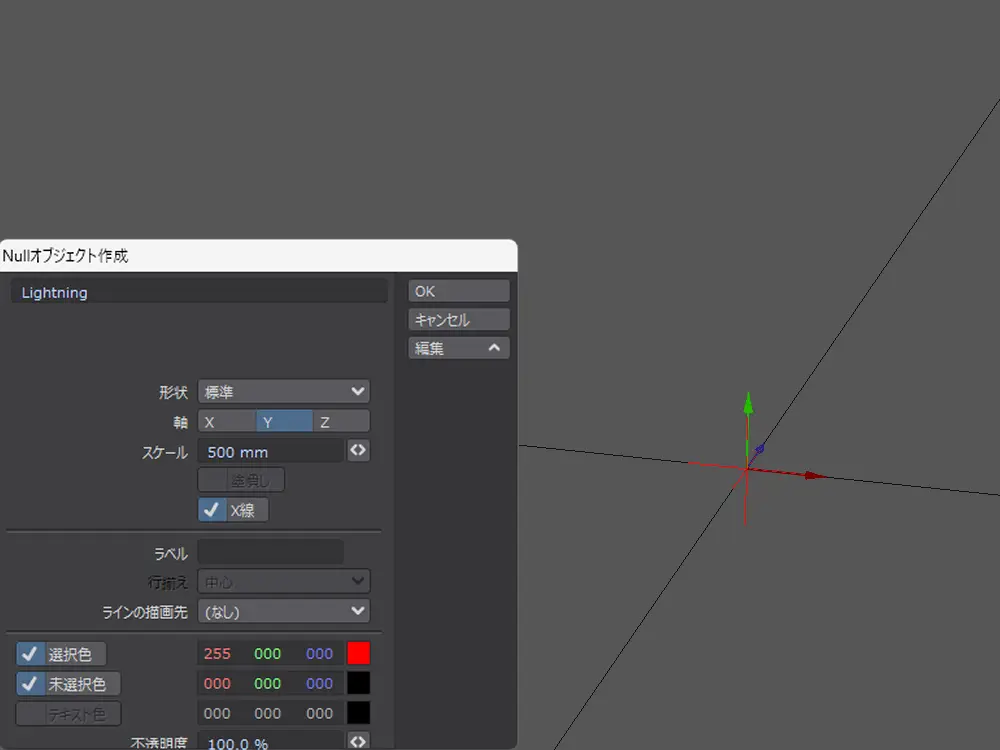This screenshot has height=750, width=1000.
Task: Click the red X-axis arrow in viewport
Action: pyautogui.click(x=814, y=476)
